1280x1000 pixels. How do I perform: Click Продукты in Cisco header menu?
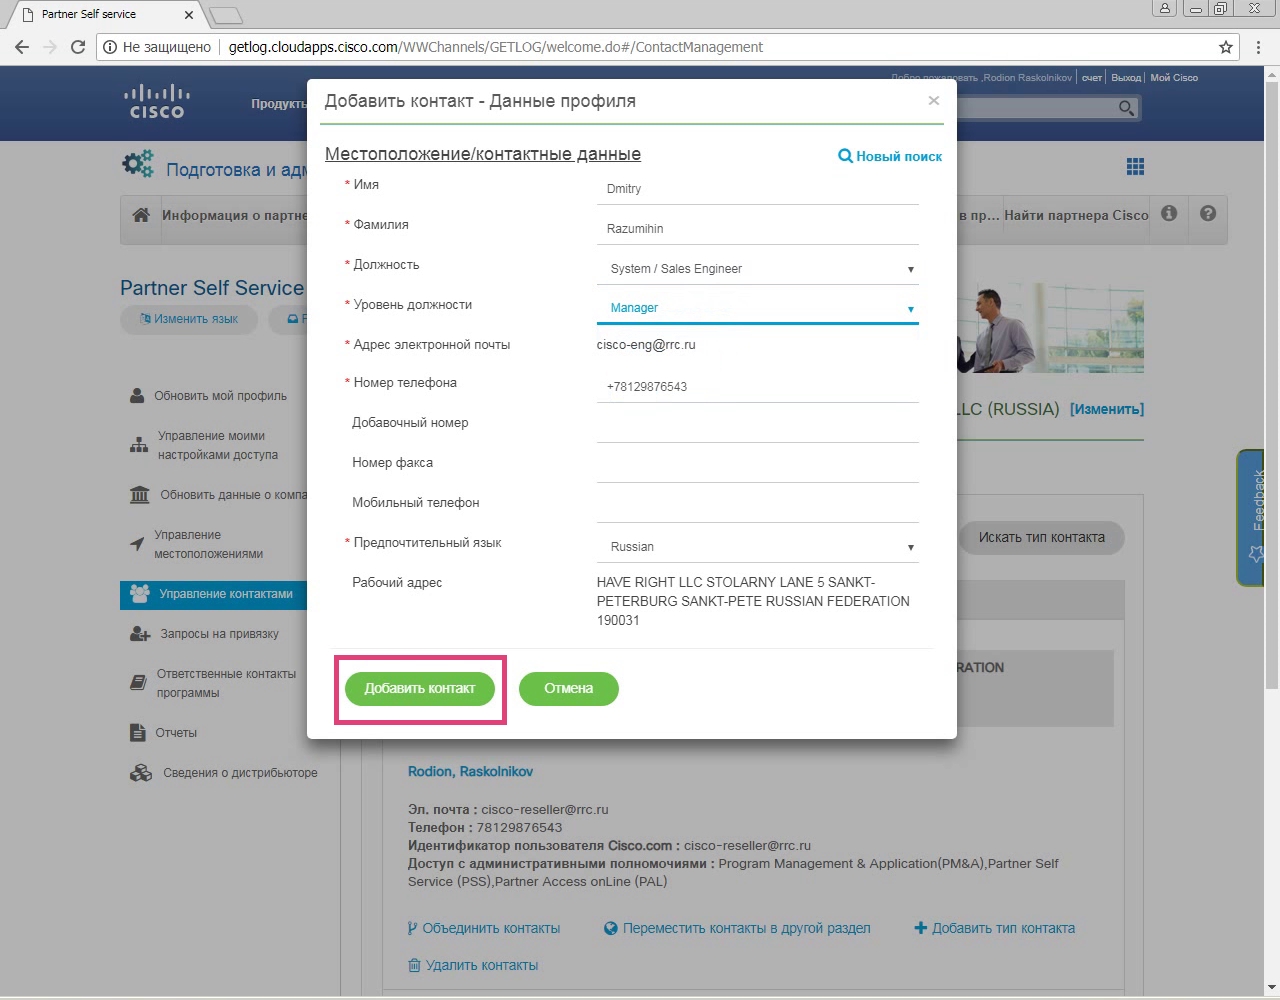pyautogui.click(x=279, y=104)
